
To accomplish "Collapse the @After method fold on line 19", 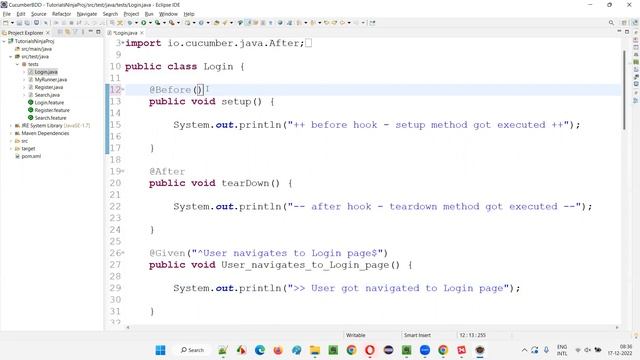I will click(x=123, y=171).
